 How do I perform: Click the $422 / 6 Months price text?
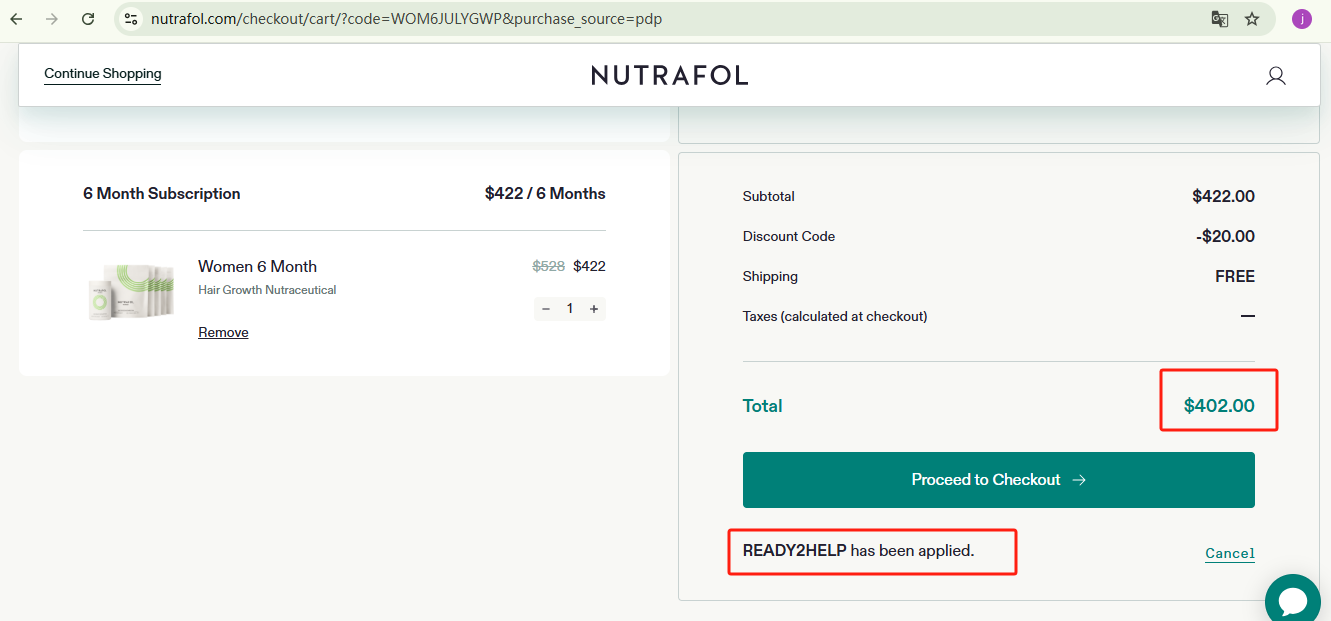(x=545, y=193)
